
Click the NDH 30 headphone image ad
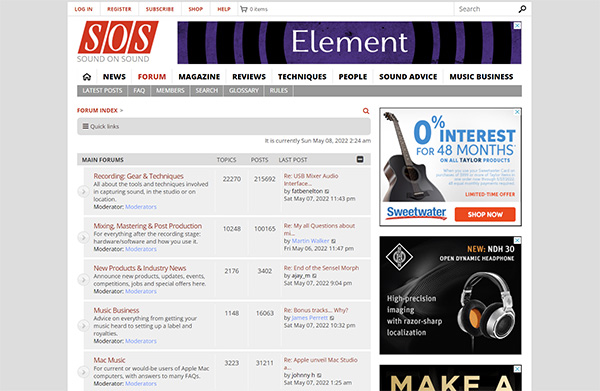[450, 295]
